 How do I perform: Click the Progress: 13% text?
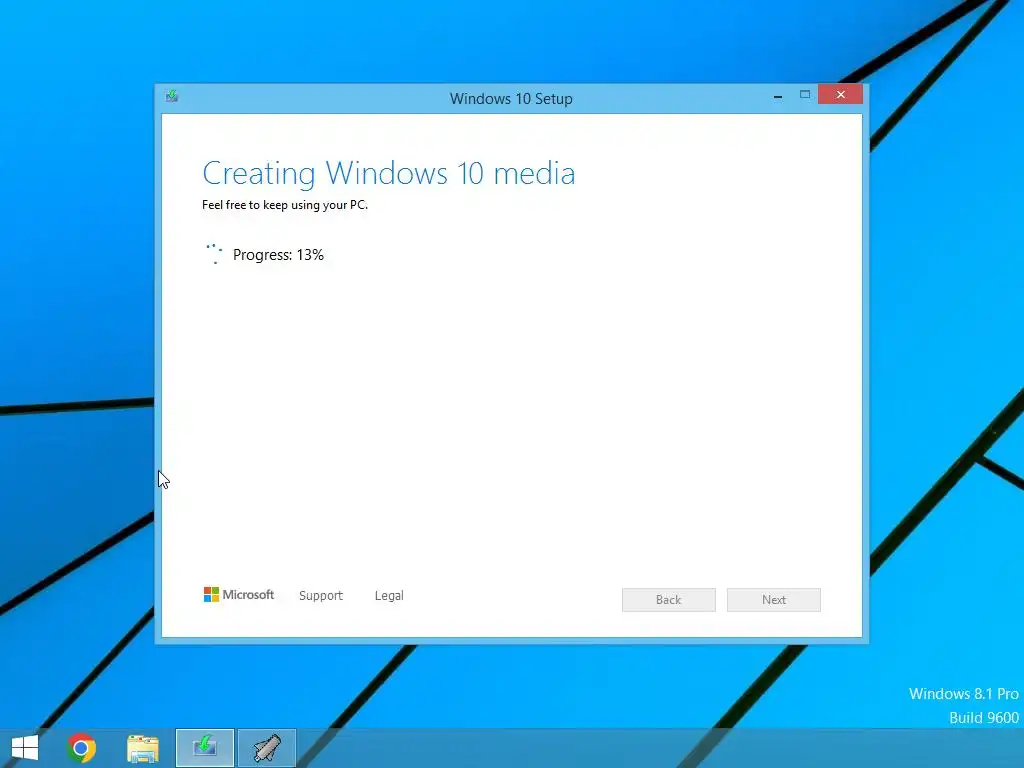[x=278, y=255]
